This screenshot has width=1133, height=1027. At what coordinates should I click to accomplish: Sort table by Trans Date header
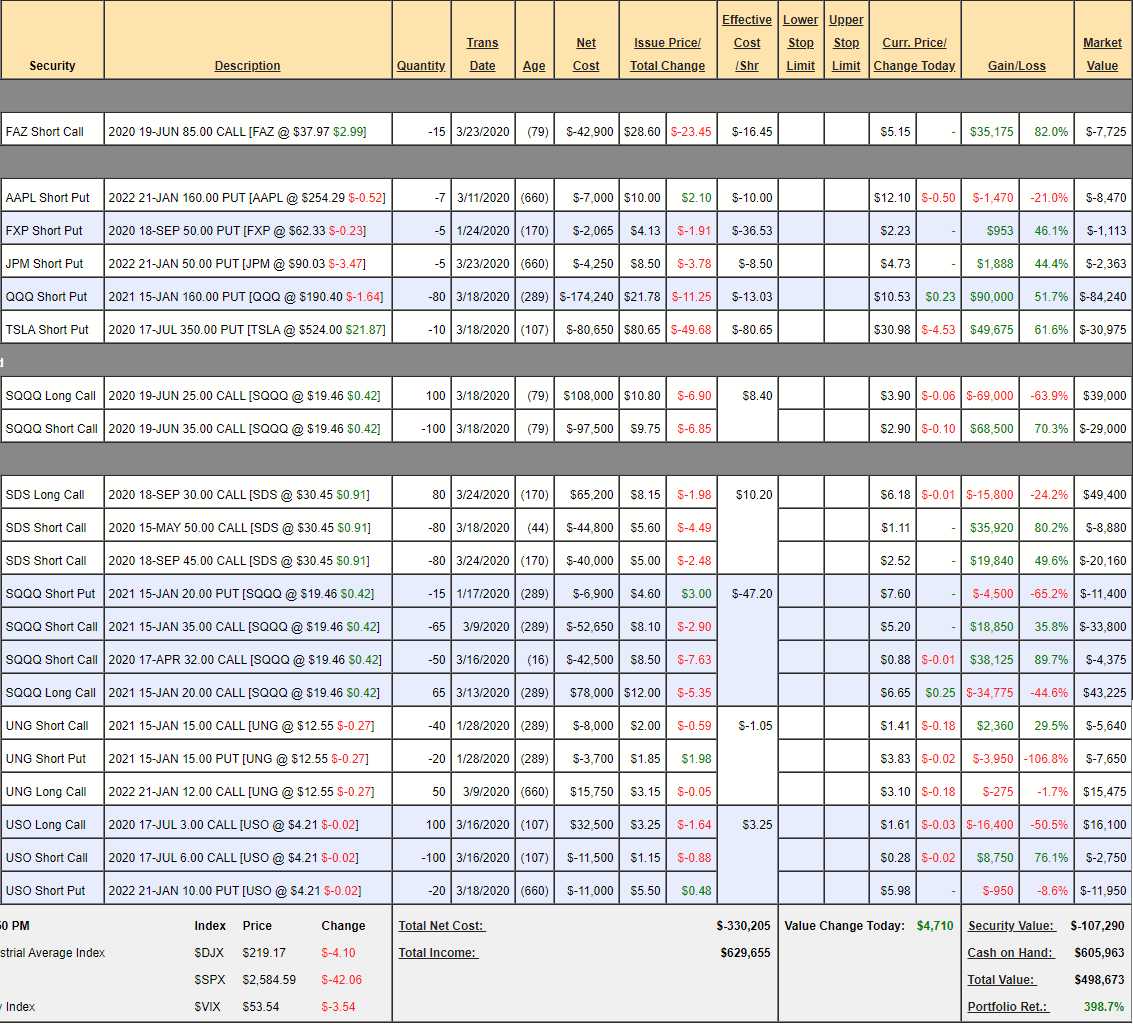tap(482, 54)
